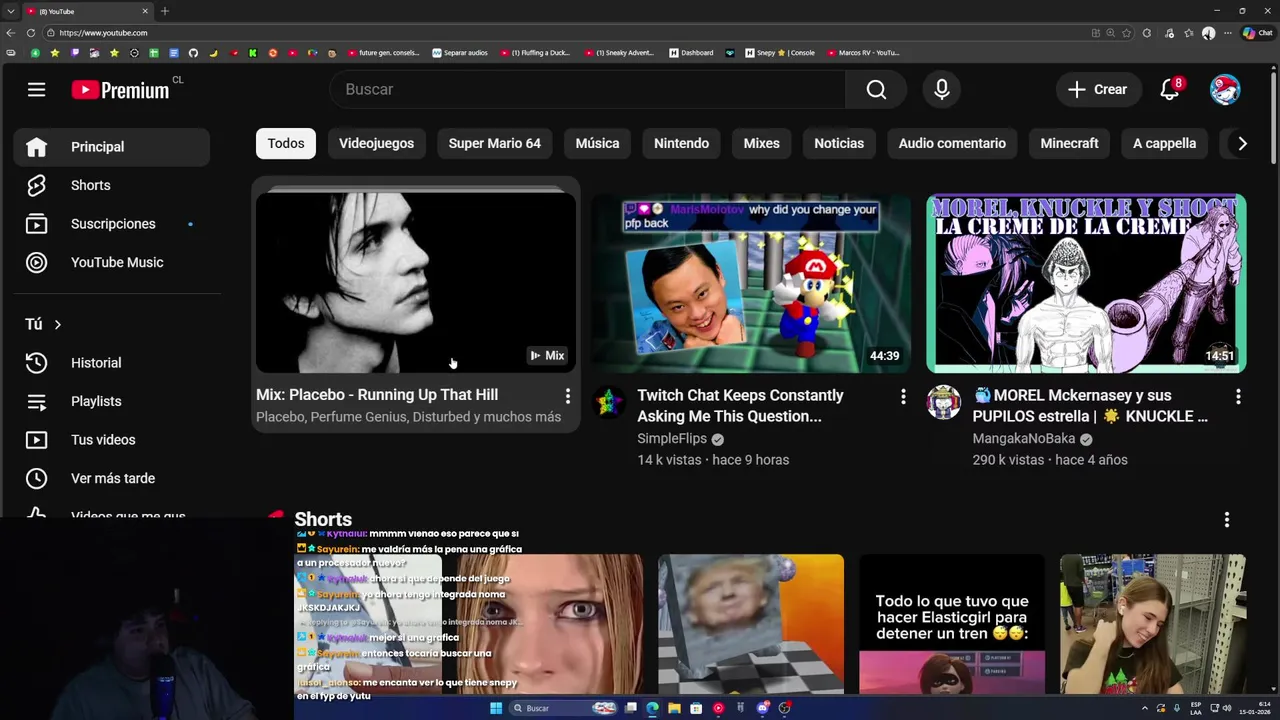Open options for Twitch Chat video
Screen dimensions: 1280x720
tap(903, 396)
